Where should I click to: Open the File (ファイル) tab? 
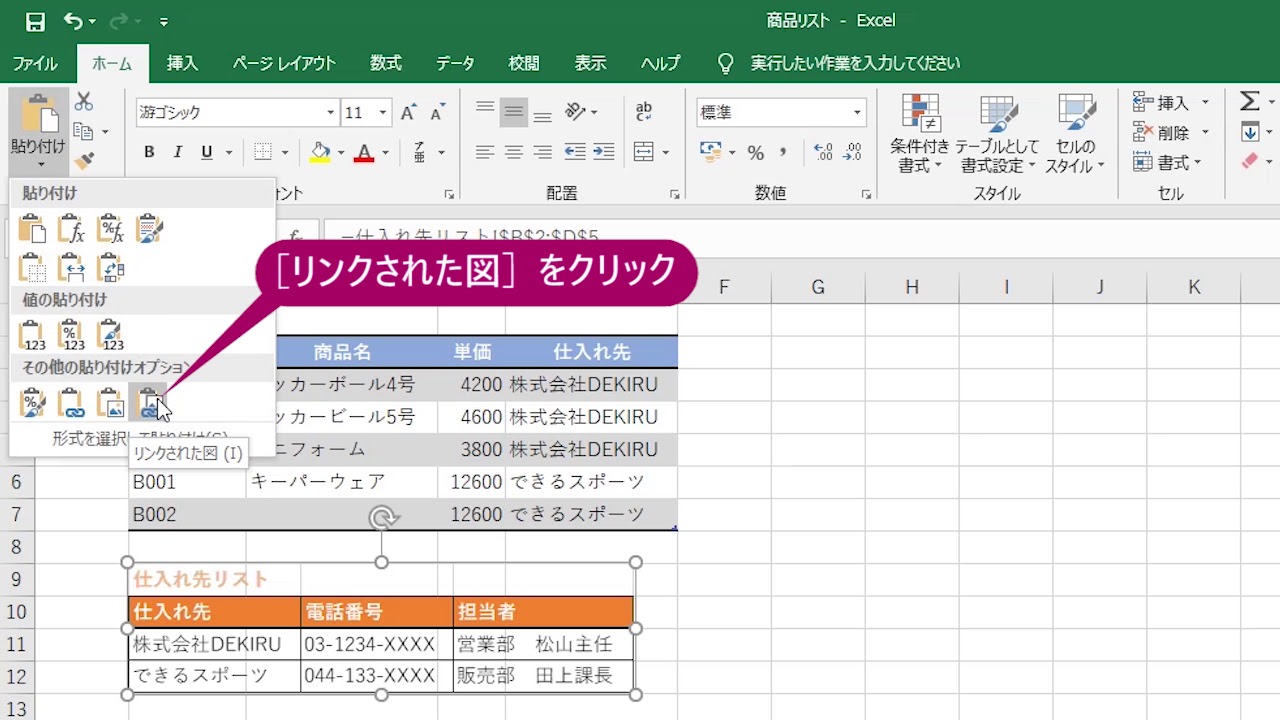(35, 63)
